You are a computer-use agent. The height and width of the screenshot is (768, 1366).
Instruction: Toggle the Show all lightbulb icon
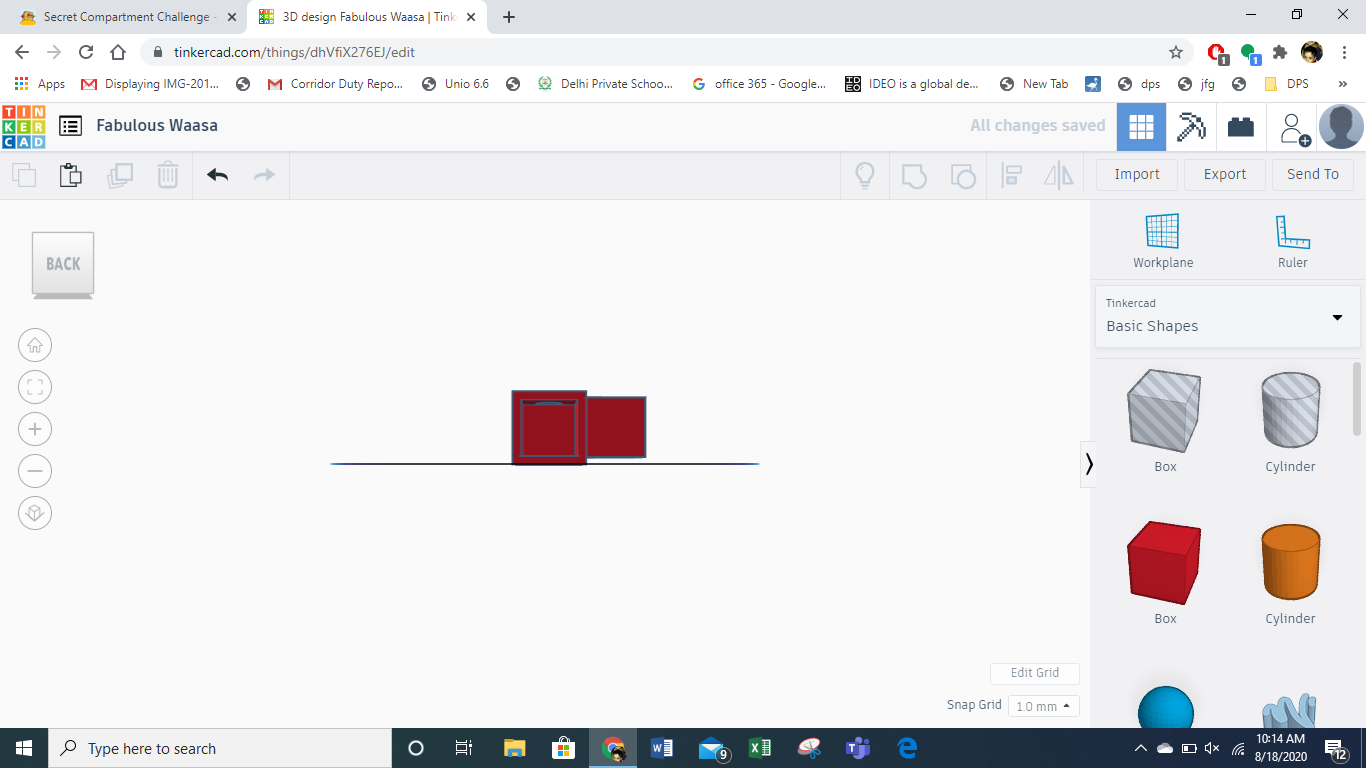click(865, 175)
